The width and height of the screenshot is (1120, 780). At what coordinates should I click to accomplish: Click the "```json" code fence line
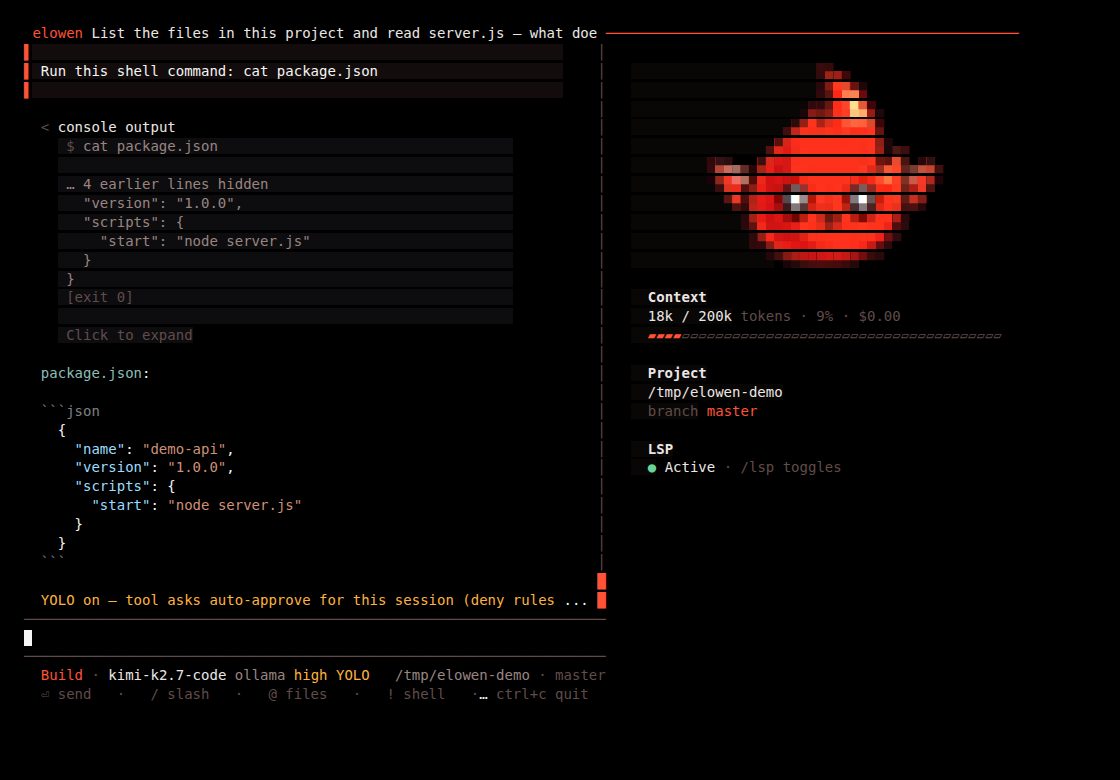[71, 411]
